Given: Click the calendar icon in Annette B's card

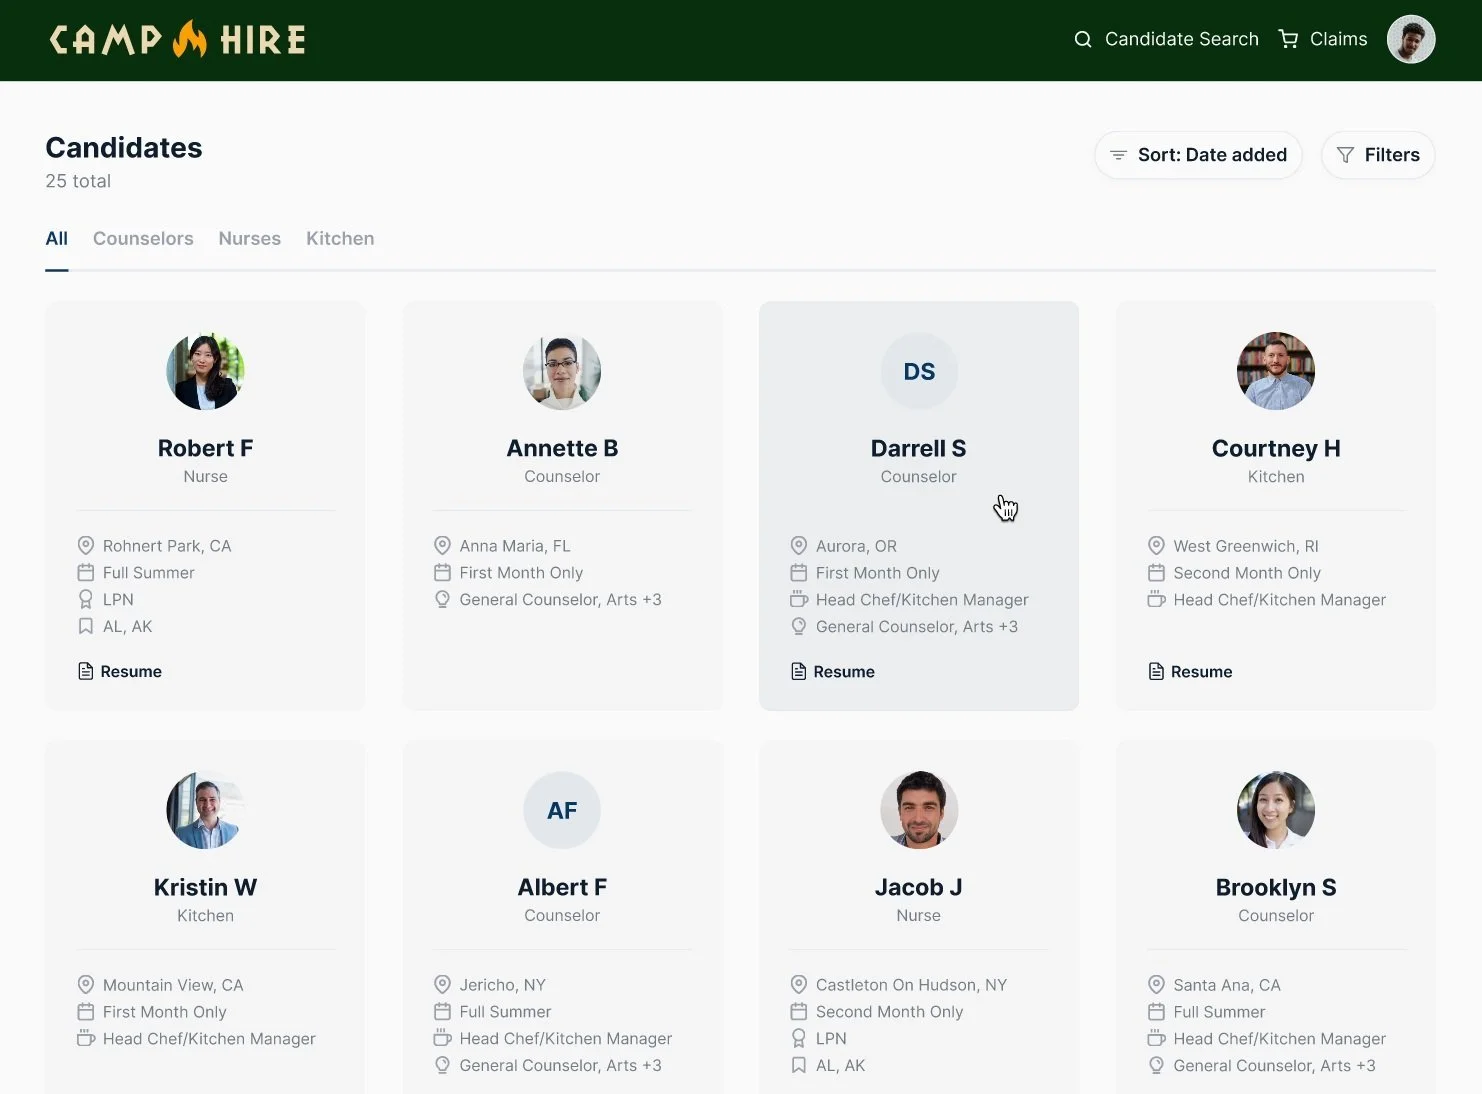Looking at the screenshot, I should pyautogui.click(x=442, y=573).
